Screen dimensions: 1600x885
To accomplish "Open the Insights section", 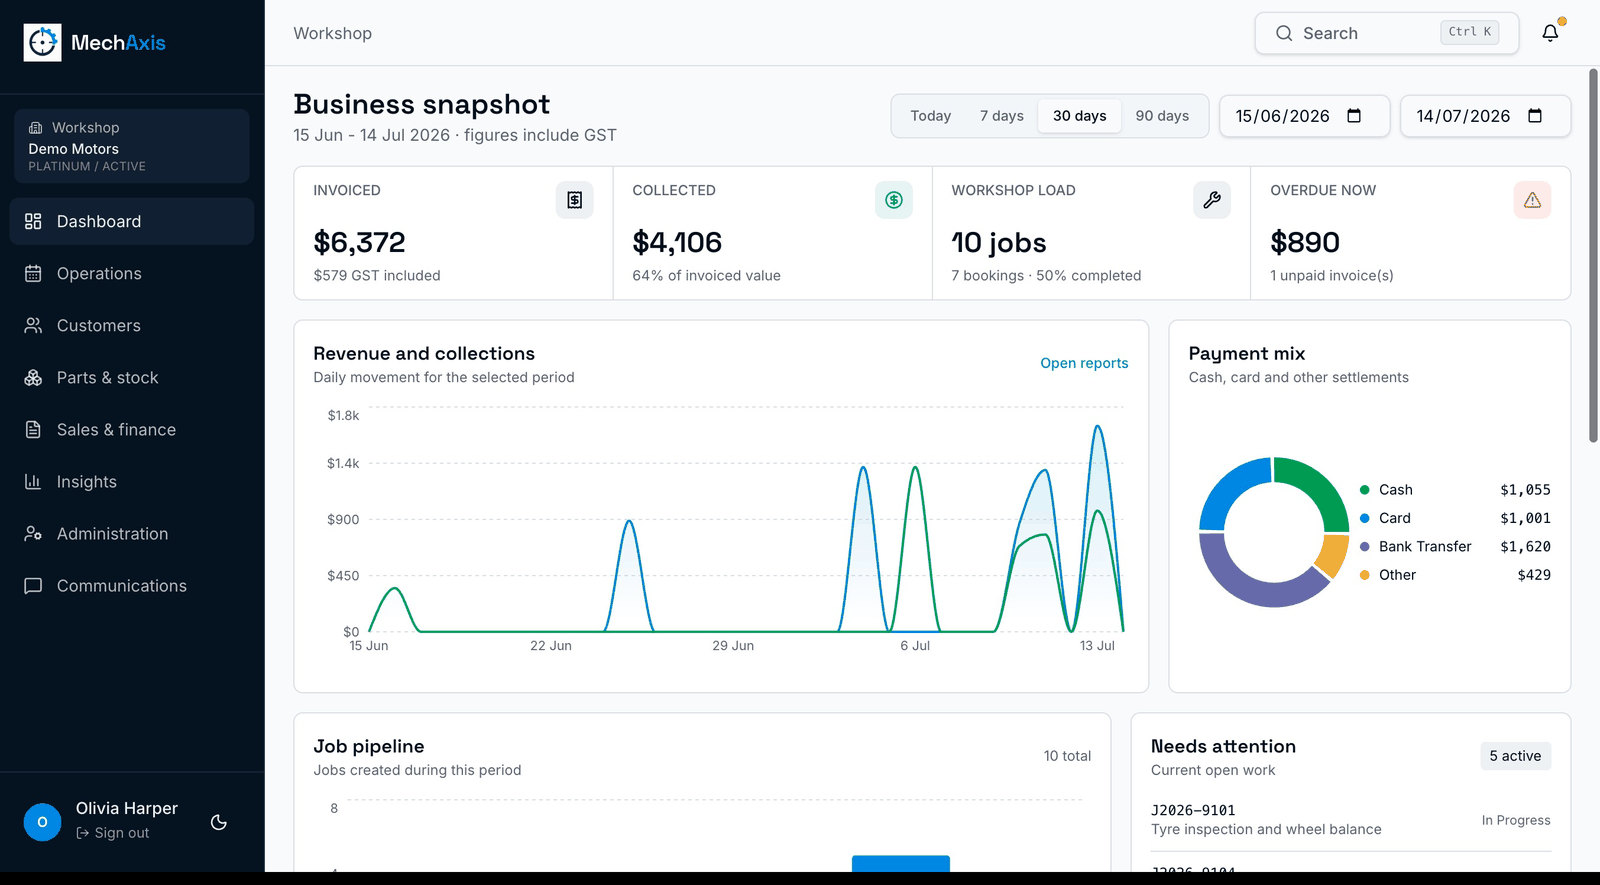I will 132,481.
